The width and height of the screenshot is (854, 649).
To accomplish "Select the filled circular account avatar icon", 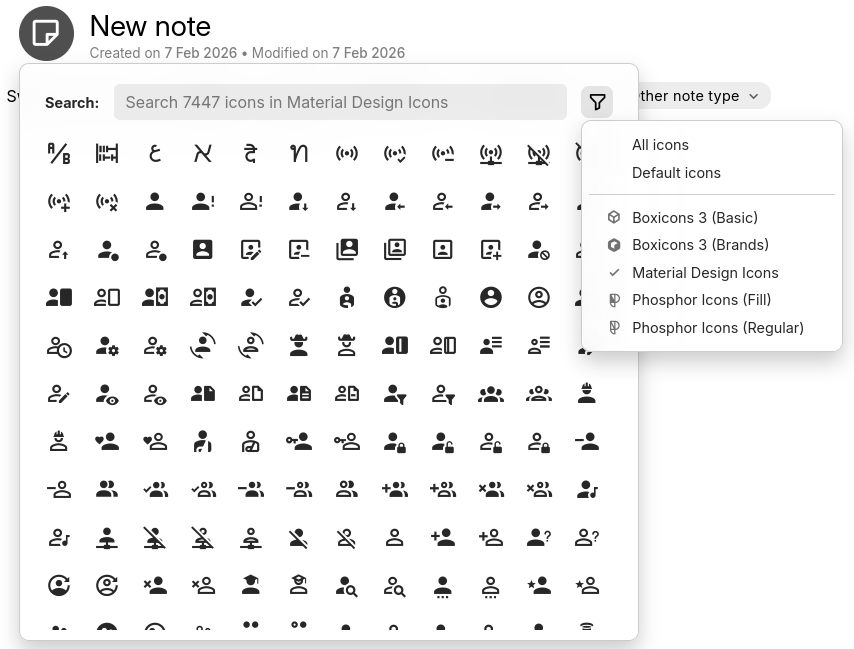I will 491,297.
